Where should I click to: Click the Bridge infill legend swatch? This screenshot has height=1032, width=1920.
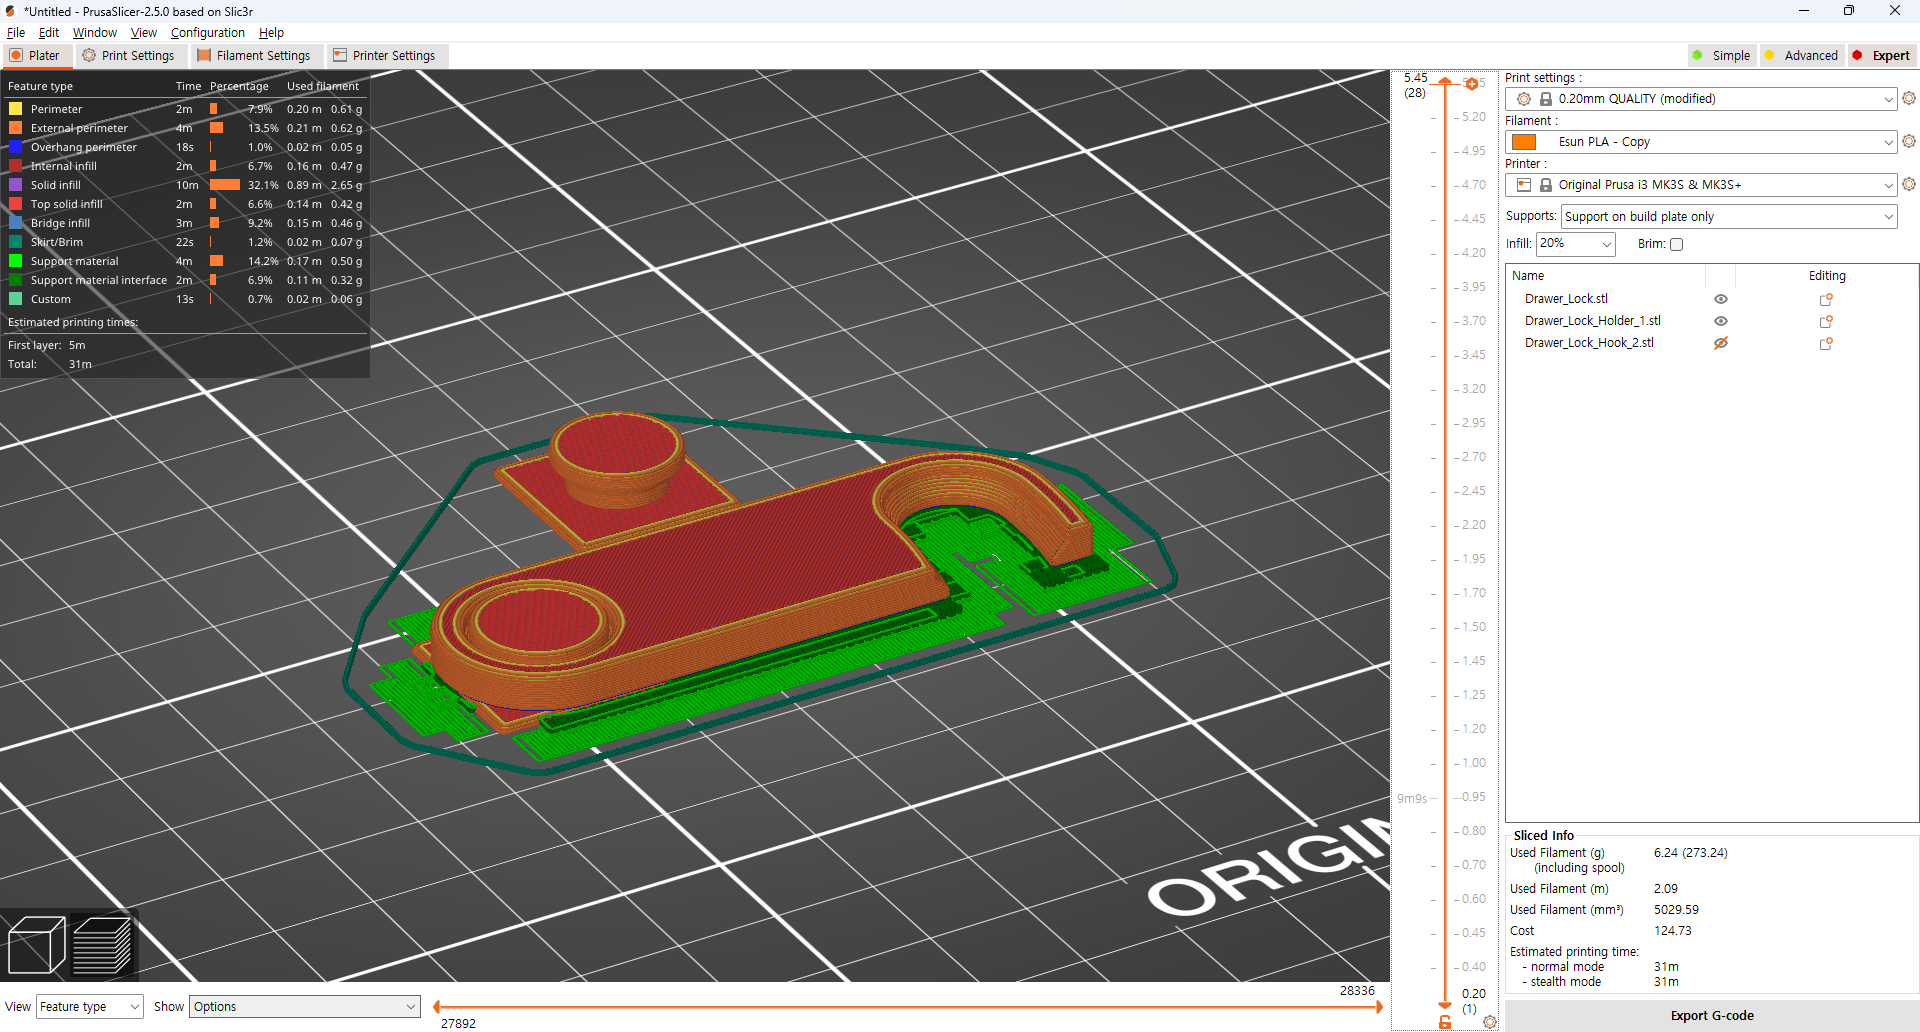tap(16, 223)
